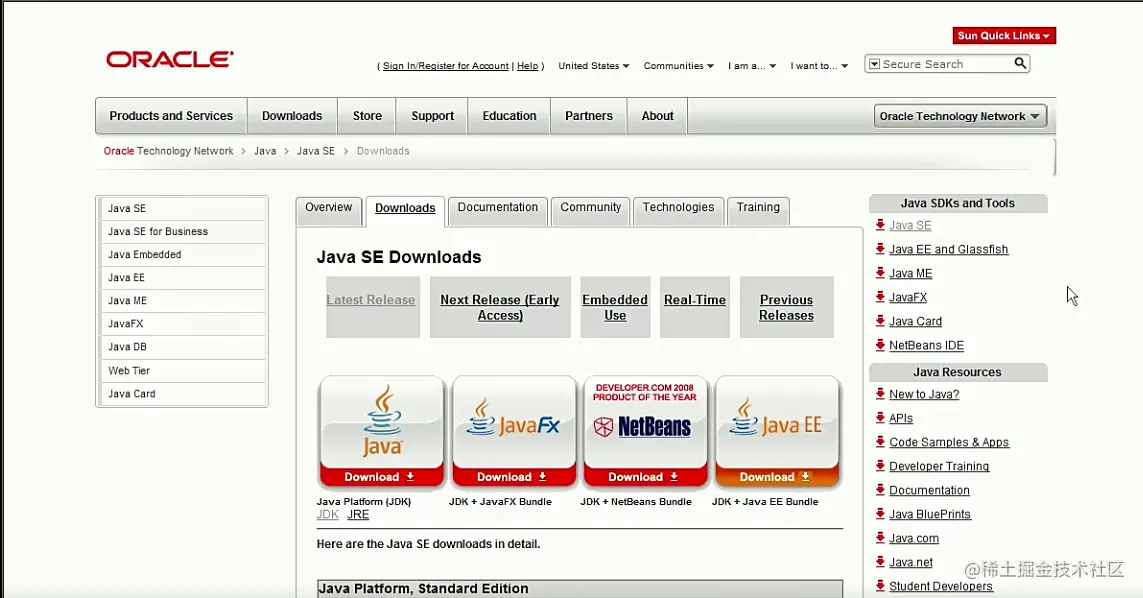Viewport: 1143px width, 598px height.
Task: Open the About menu item
Action: click(x=657, y=116)
